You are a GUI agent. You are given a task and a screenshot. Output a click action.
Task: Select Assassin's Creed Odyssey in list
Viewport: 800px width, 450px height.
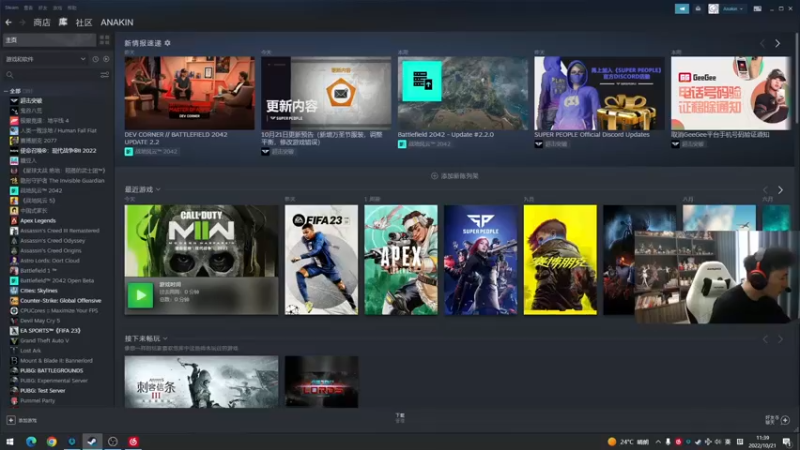[53, 240]
